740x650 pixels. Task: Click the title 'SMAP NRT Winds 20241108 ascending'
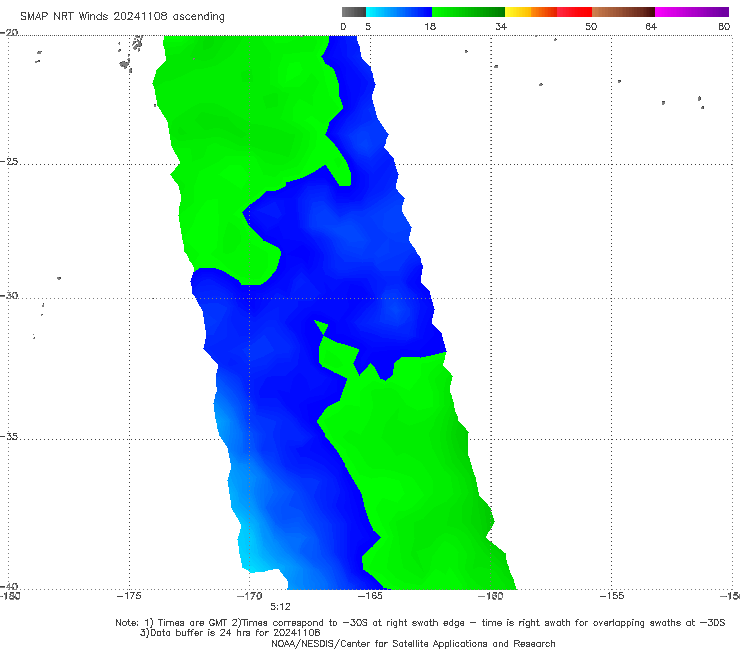(x=122, y=17)
